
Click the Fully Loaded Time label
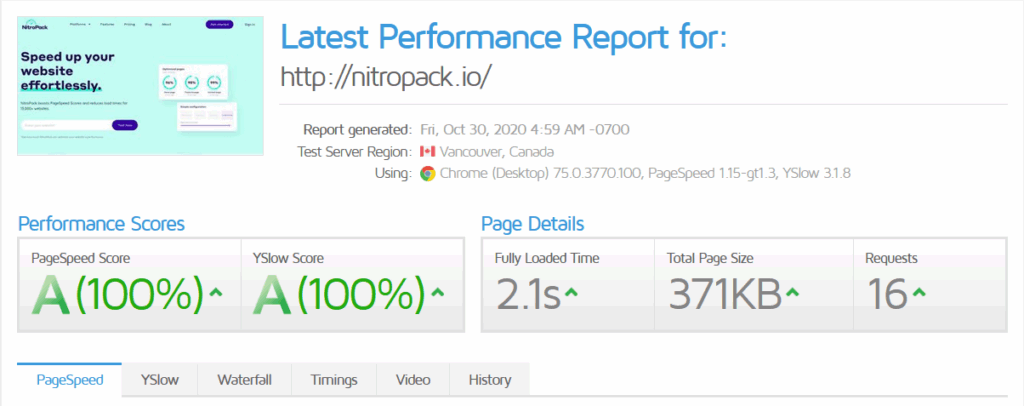(x=547, y=258)
